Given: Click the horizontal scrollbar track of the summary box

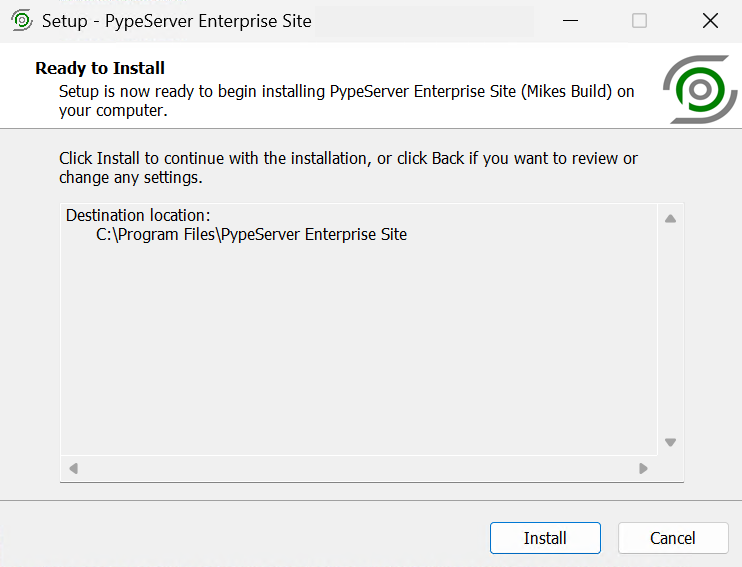Looking at the screenshot, I should click(x=358, y=468).
